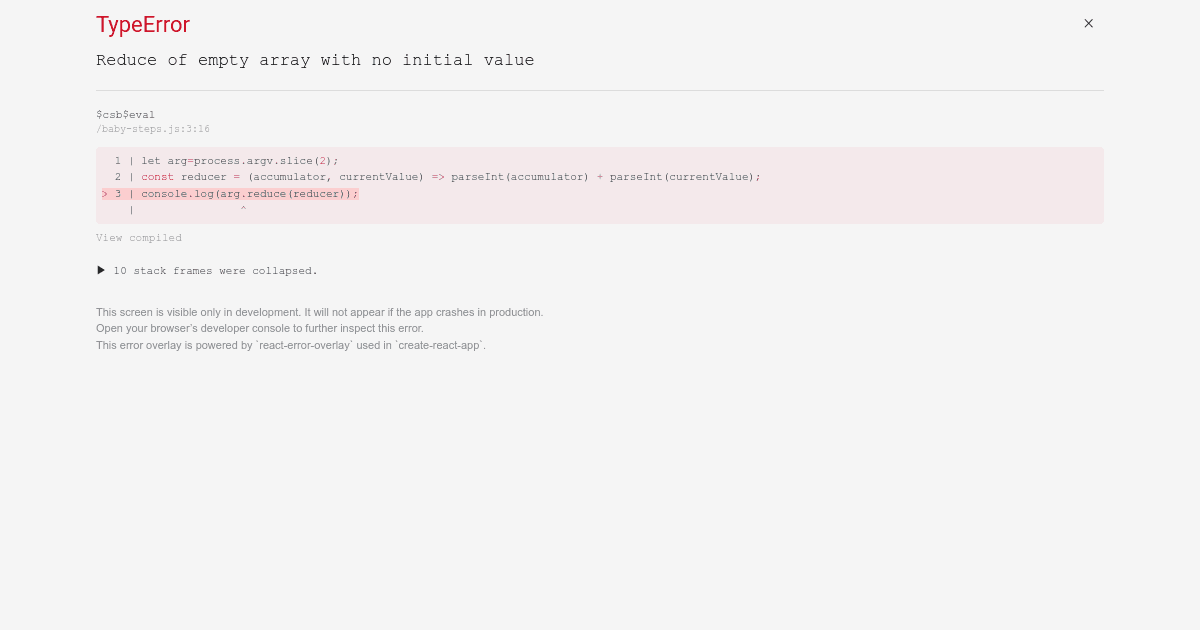Open the View compiled link

(139, 238)
